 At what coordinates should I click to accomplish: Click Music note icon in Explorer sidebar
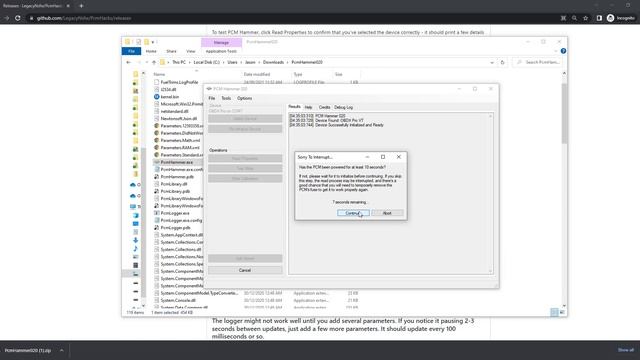(x=136, y=249)
